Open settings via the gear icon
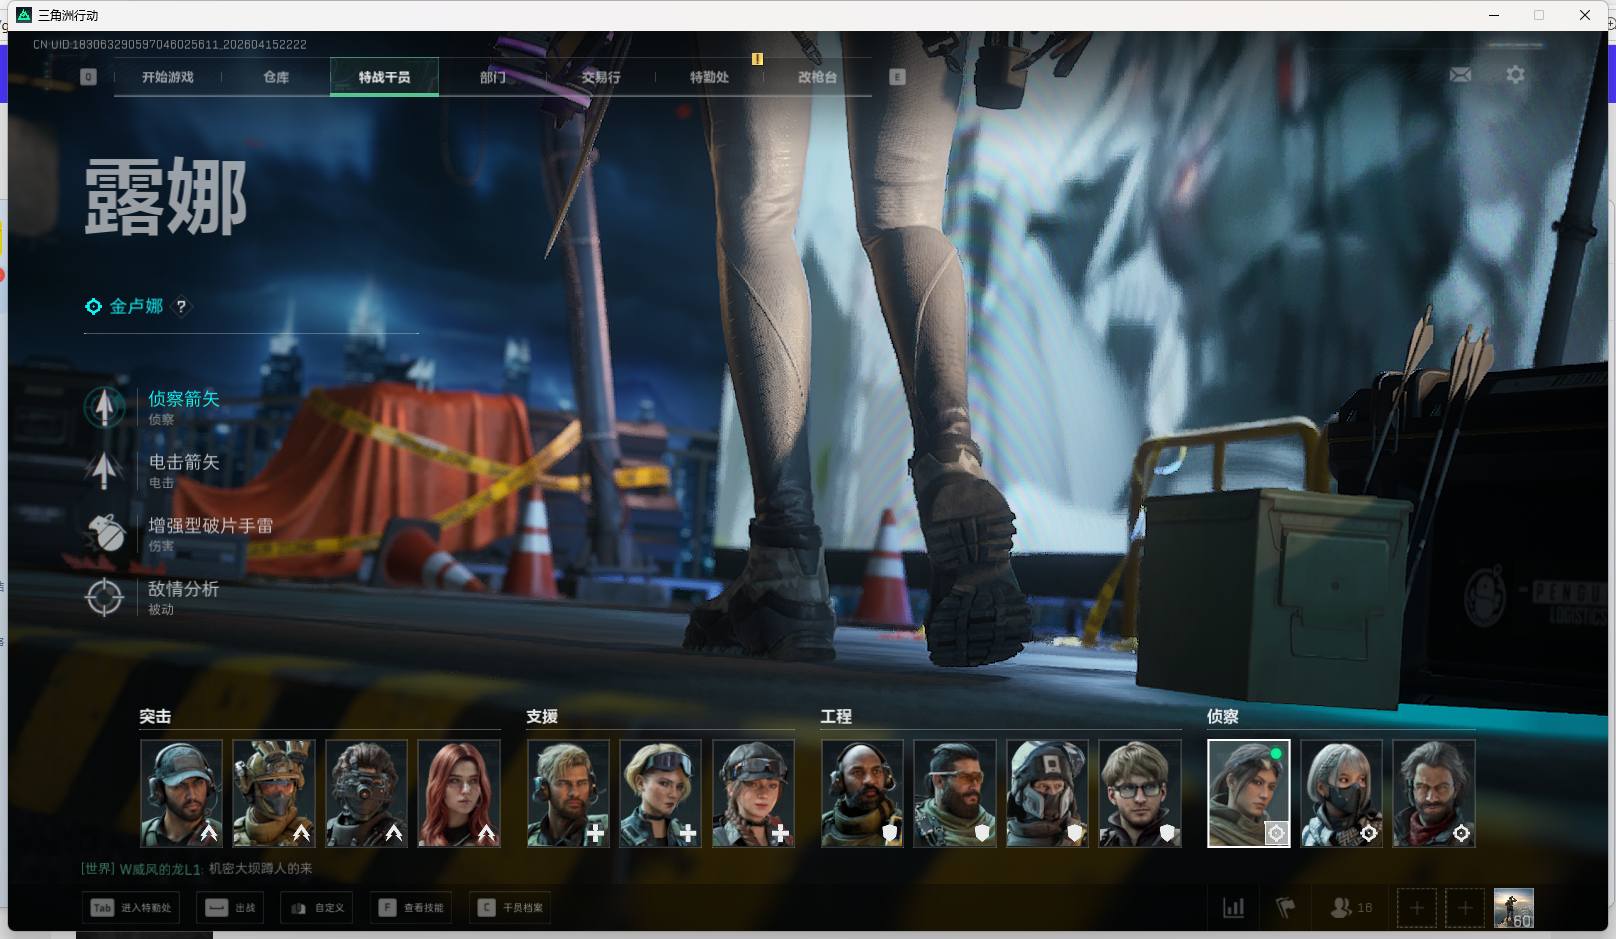This screenshot has height=939, width=1616. [1515, 75]
